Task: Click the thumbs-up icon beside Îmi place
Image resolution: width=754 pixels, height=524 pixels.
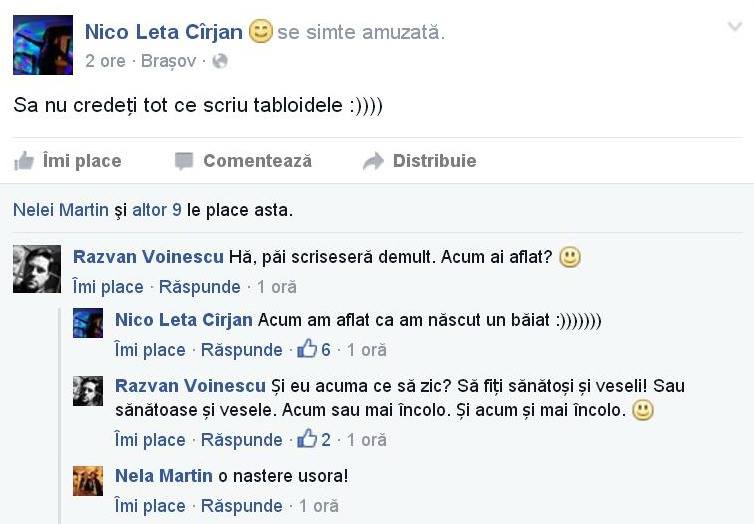Action: pyautogui.click(x=24, y=161)
